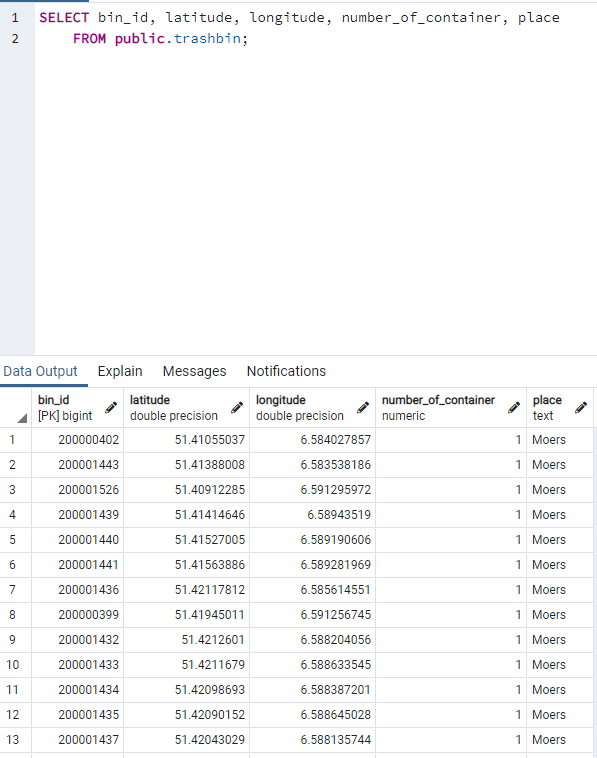This screenshot has width=597, height=758.
Task: Click the number_of_container column pencil icon
Action: [514, 408]
